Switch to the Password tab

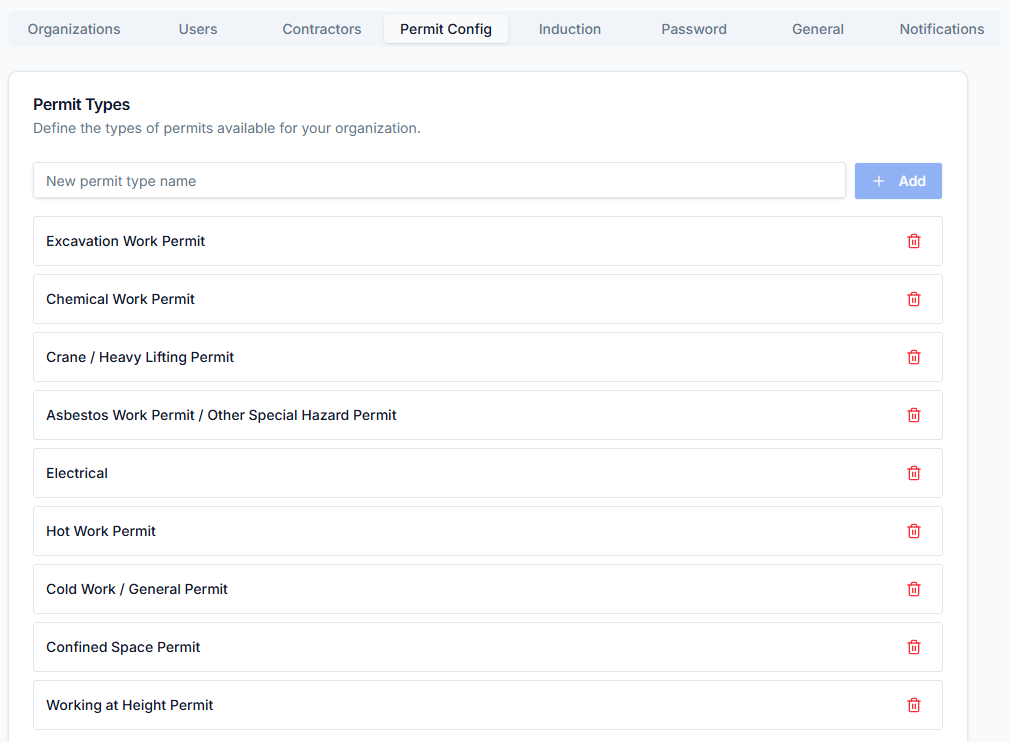[694, 29]
